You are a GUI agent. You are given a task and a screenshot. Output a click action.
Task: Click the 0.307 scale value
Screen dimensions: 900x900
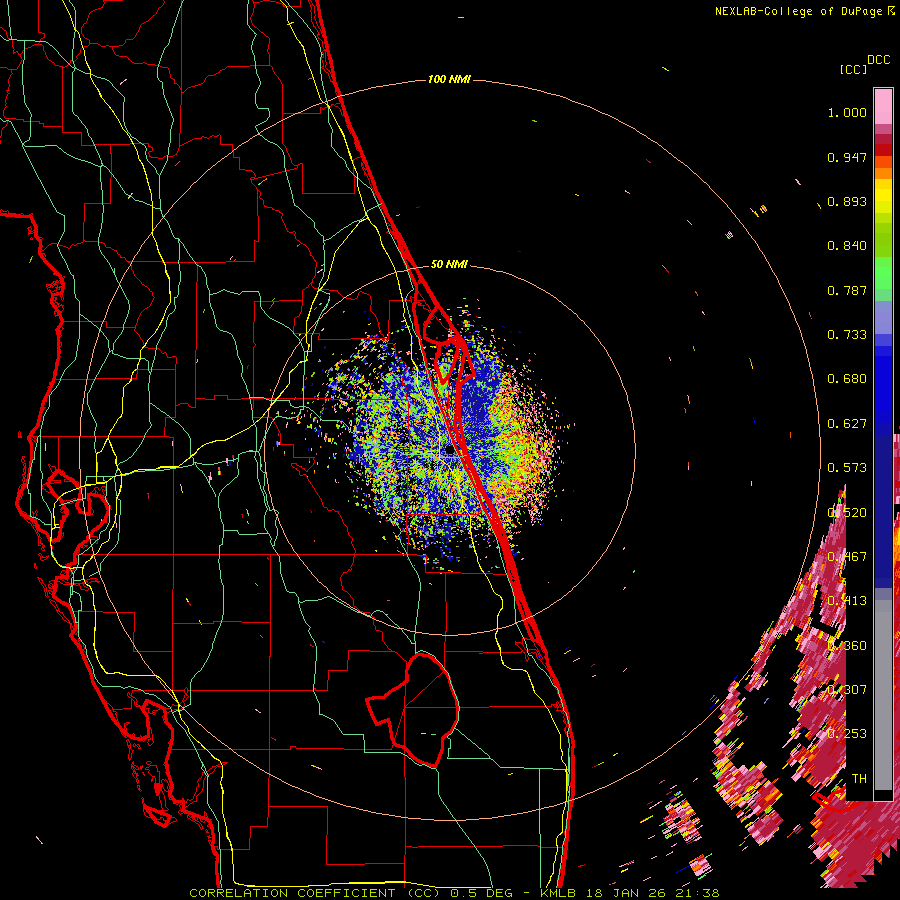tap(847, 689)
